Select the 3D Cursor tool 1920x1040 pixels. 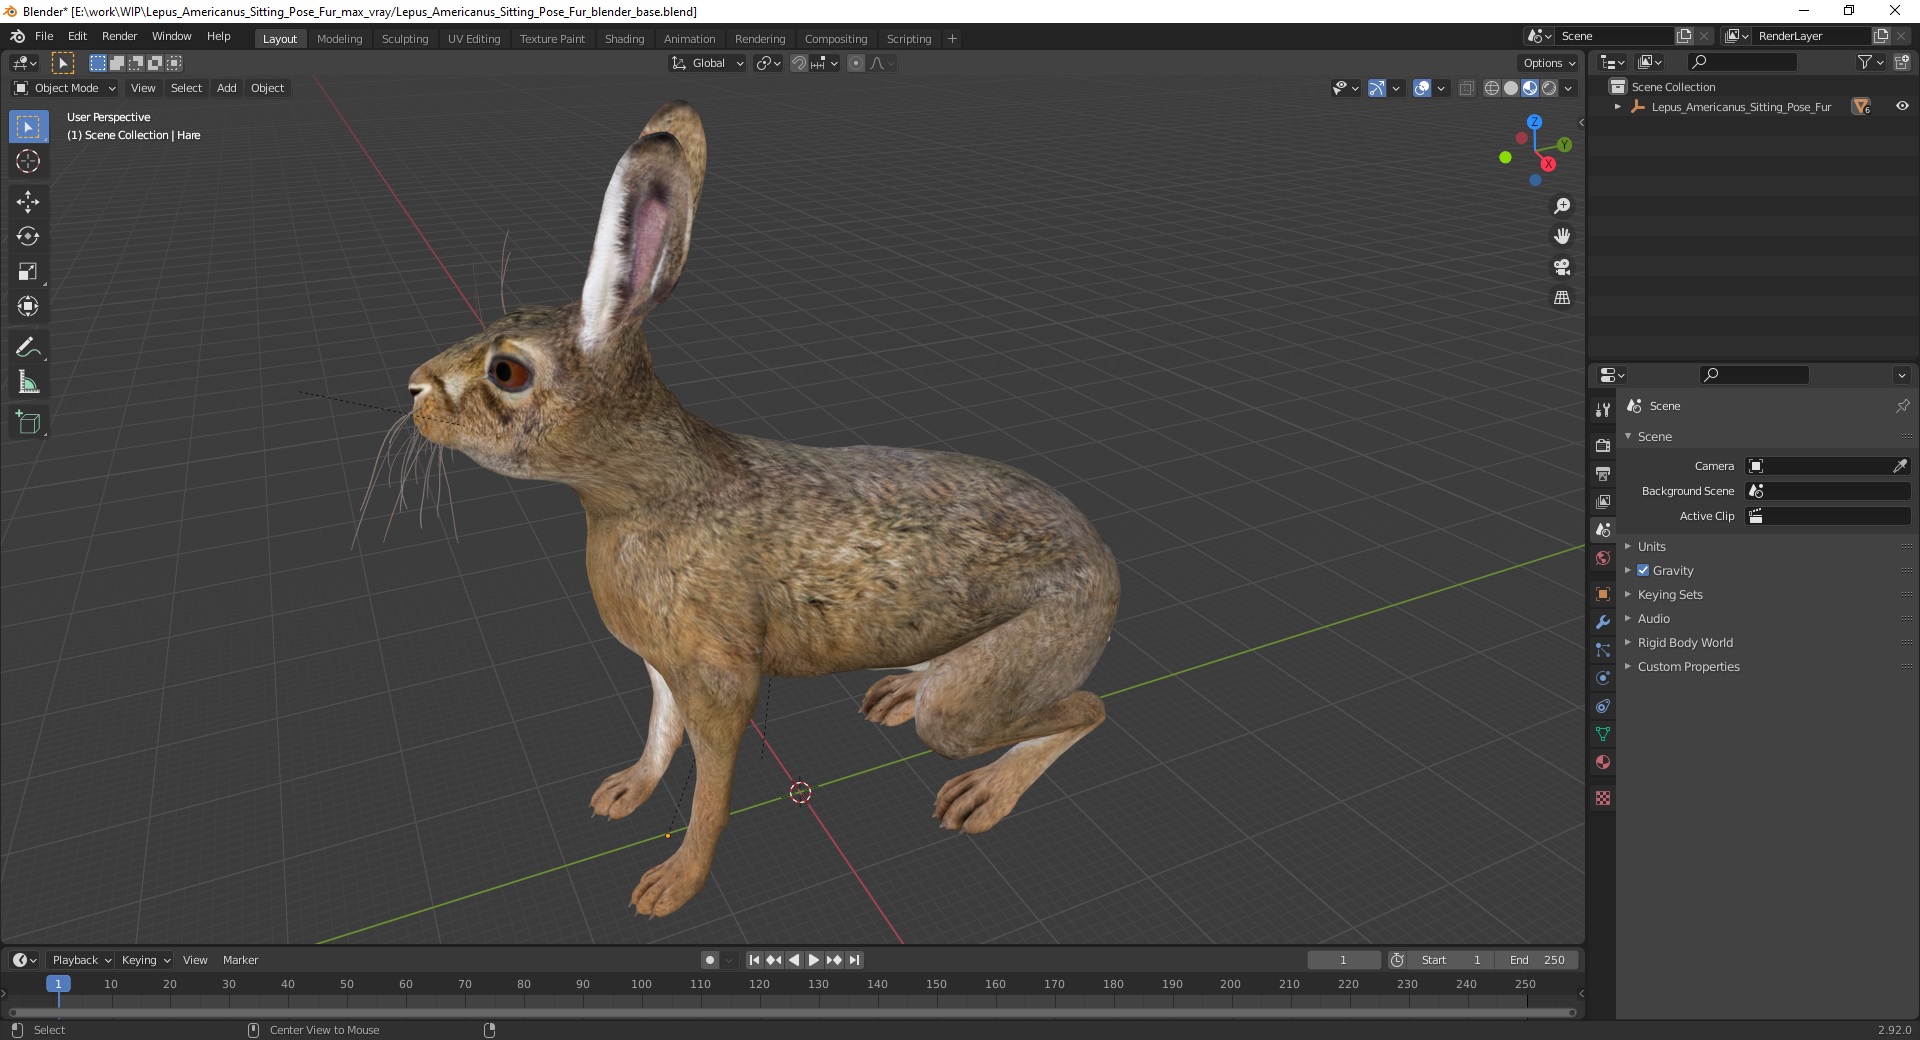pyautogui.click(x=28, y=161)
